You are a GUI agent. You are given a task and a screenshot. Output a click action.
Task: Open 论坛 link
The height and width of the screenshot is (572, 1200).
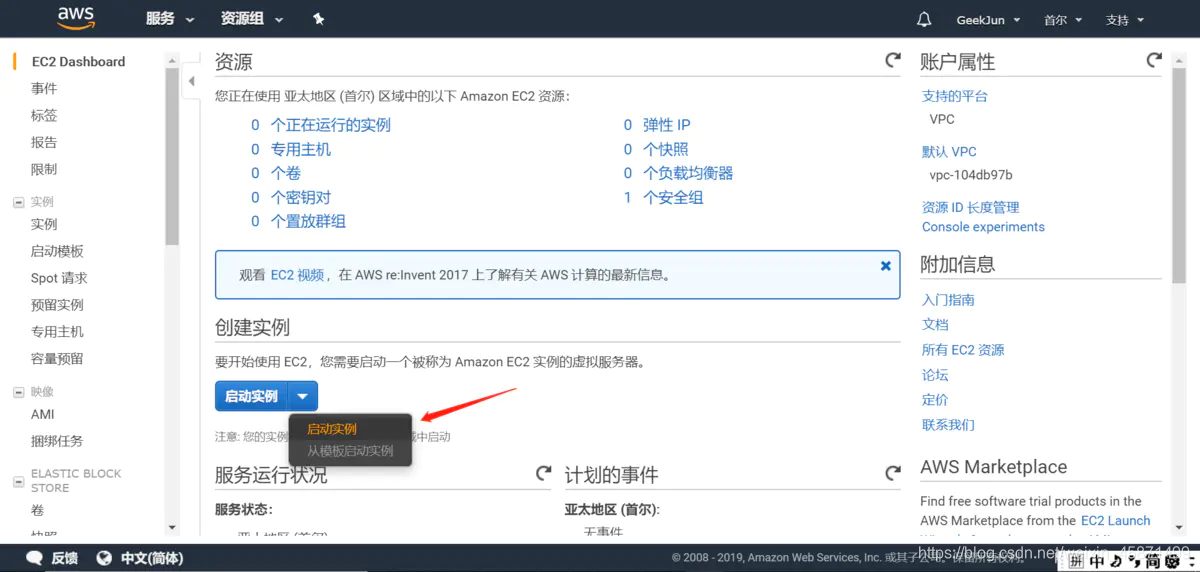pyautogui.click(x=935, y=375)
